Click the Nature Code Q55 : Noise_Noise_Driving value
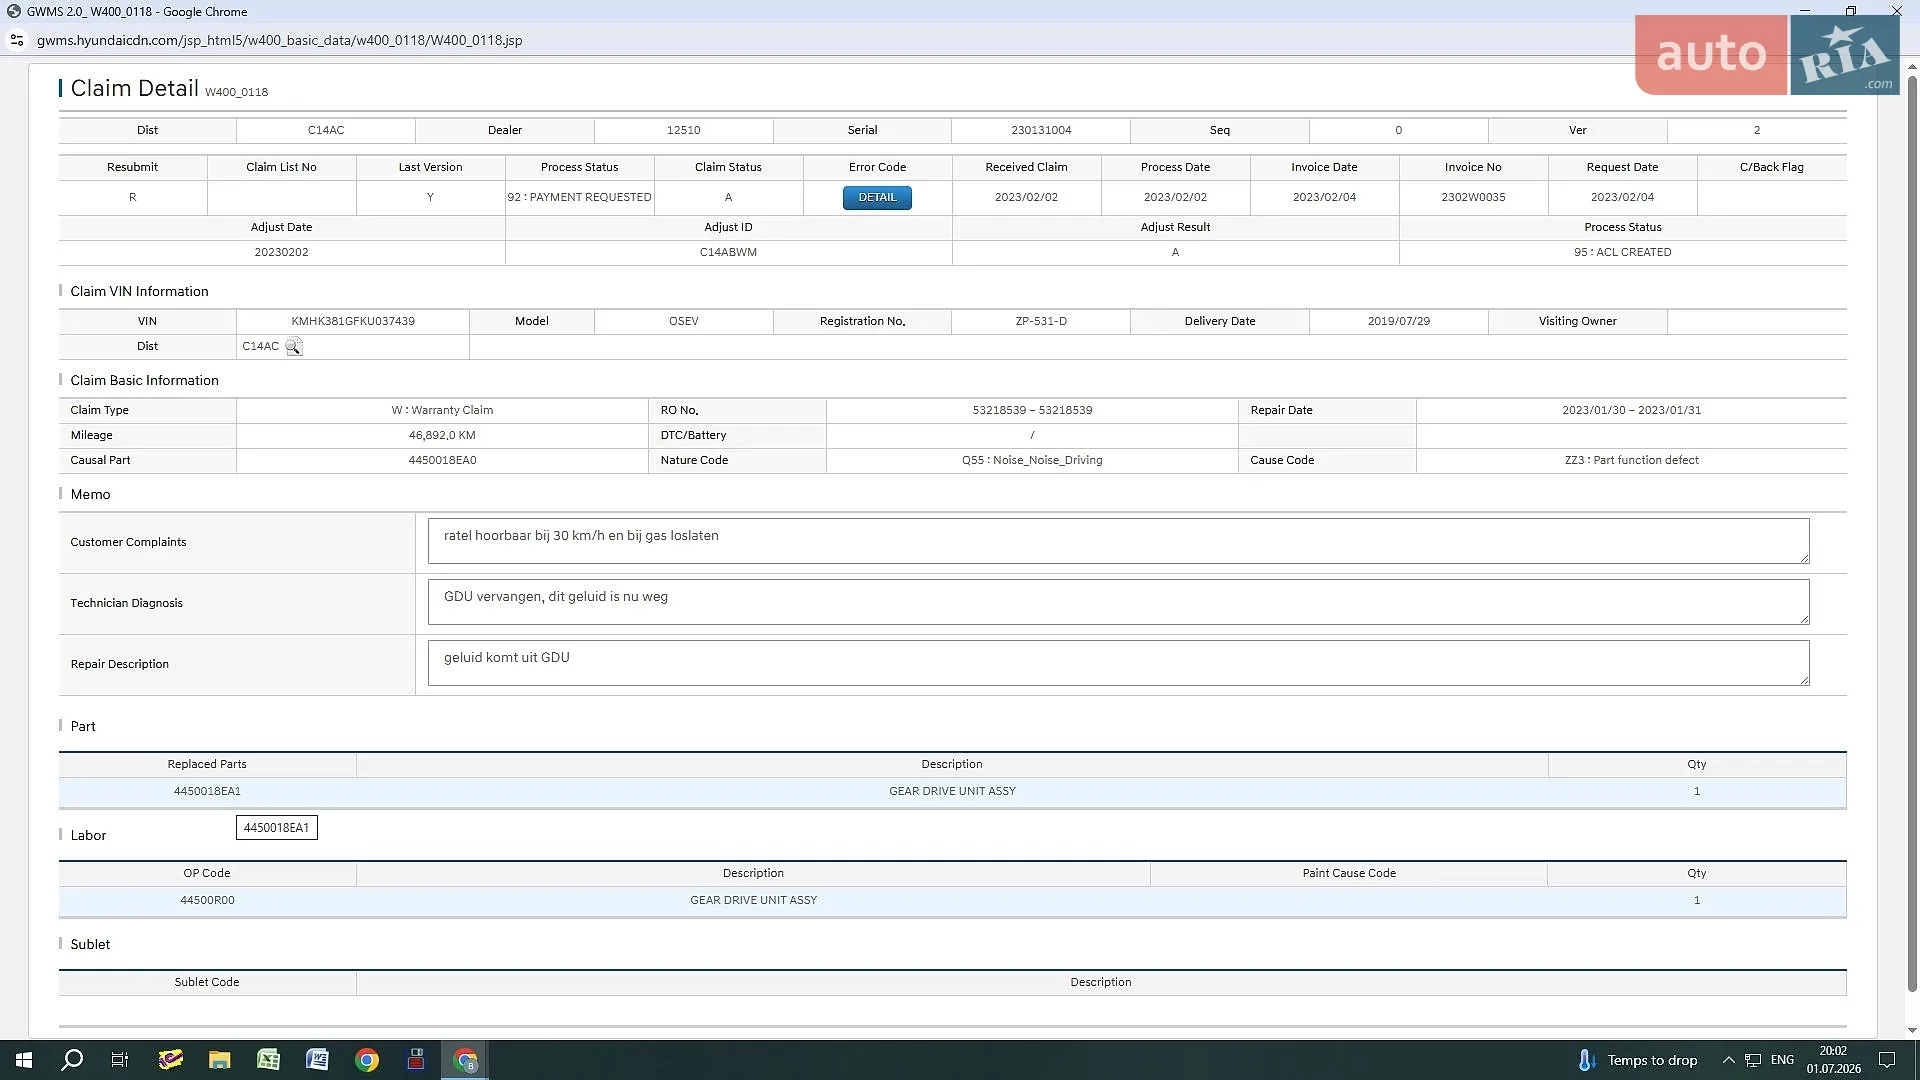Viewport: 1920px width, 1080px height. tap(1032, 461)
